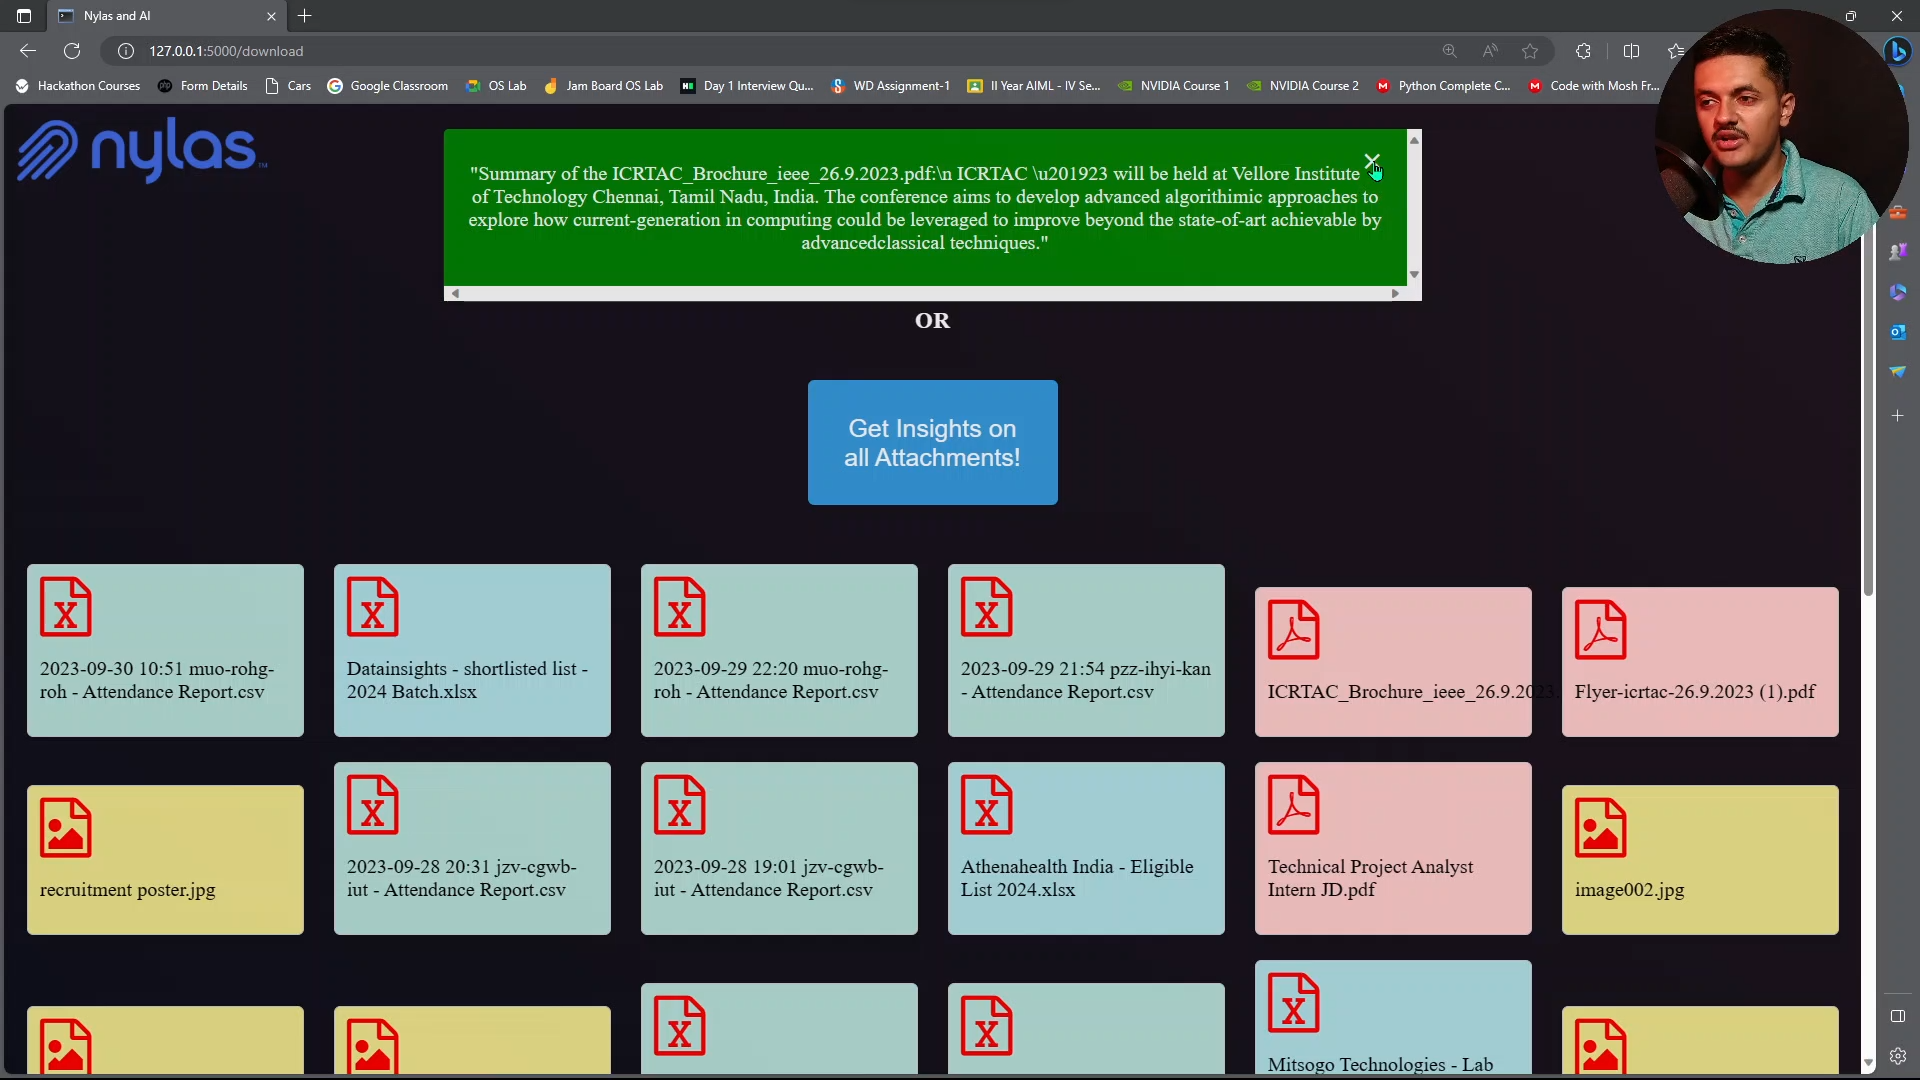The image size is (1920, 1080).
Task: Dismiss the green summary message
Action: point(1371,161)
